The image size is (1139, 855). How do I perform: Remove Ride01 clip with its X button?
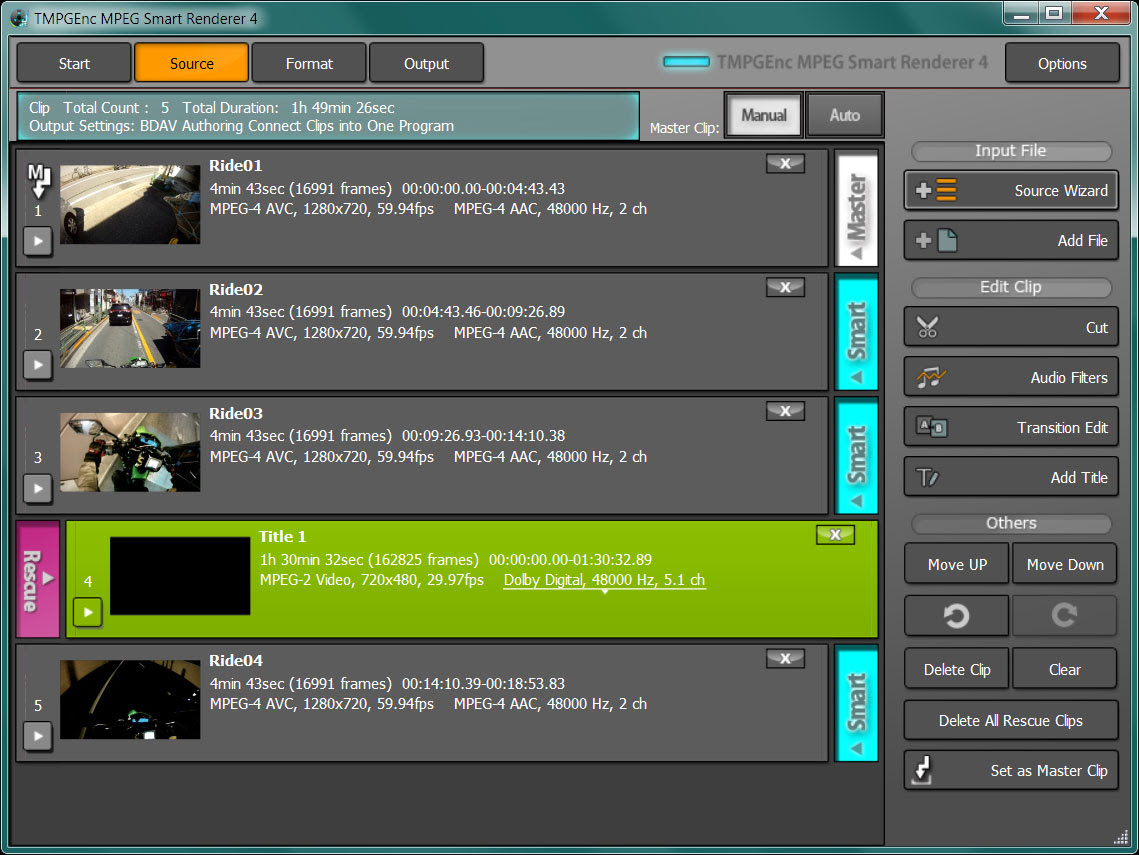tap(785, 163)
